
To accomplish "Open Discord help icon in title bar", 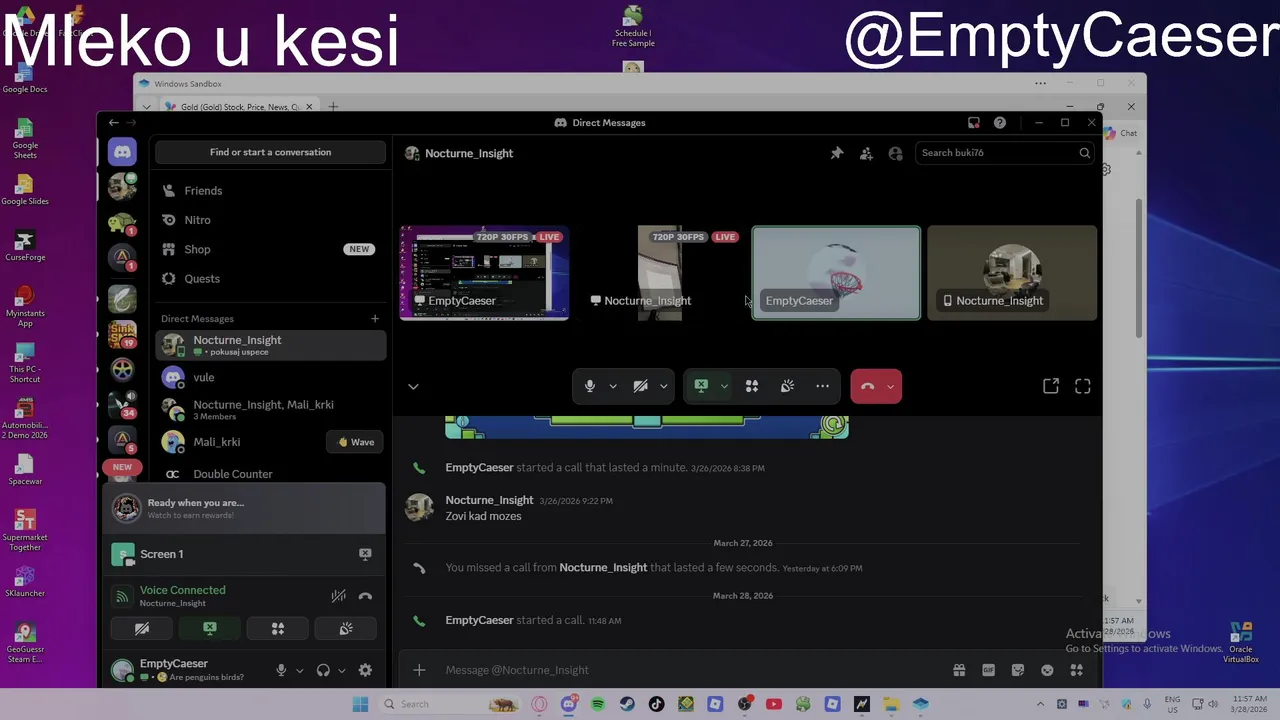I will tap(1000, 122).
